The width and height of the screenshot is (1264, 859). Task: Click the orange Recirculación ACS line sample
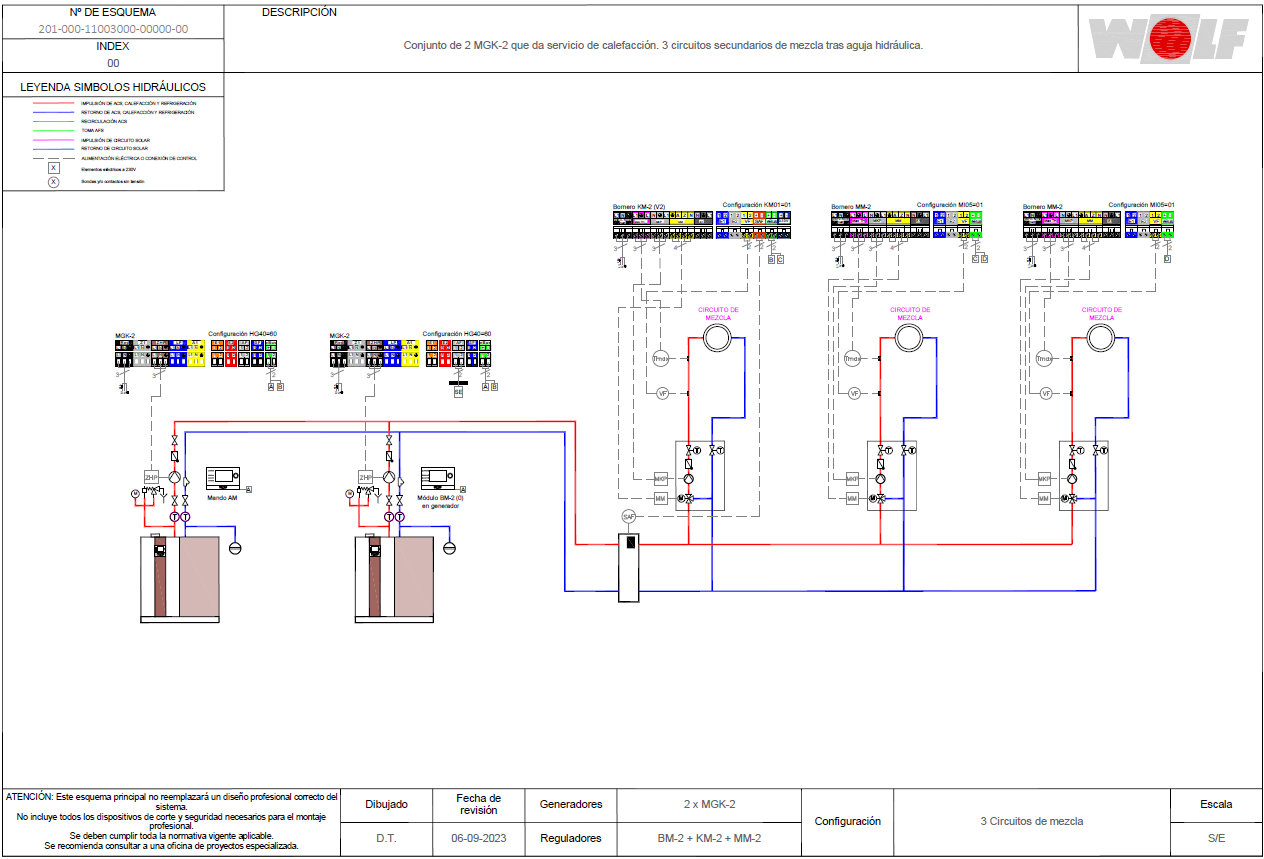[x=53, y=122]
